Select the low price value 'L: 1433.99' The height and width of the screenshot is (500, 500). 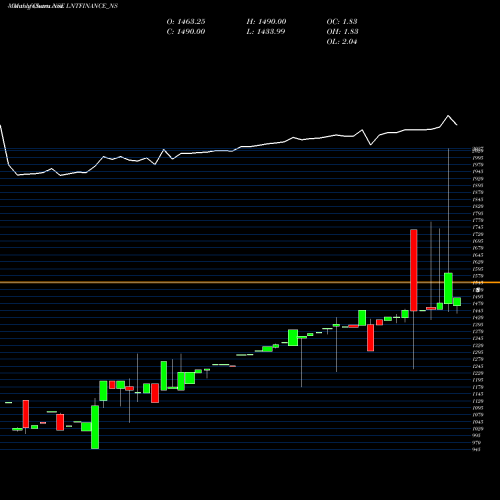click(266, 32)
